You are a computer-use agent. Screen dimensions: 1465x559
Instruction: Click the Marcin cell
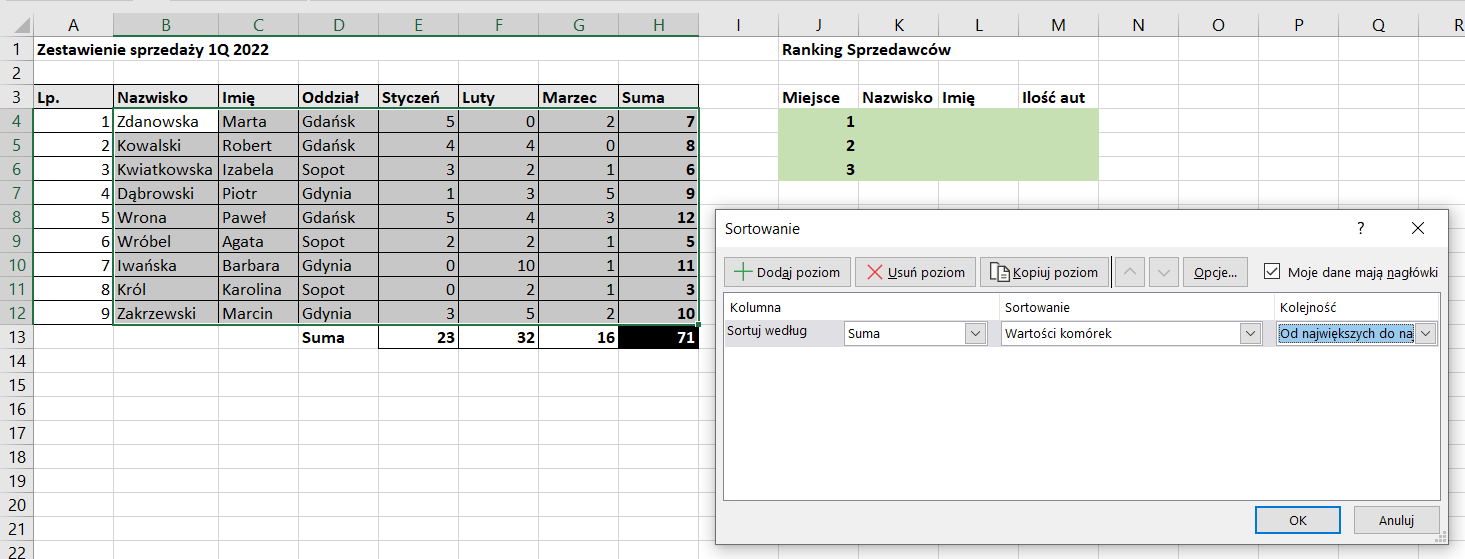(258, 313)
